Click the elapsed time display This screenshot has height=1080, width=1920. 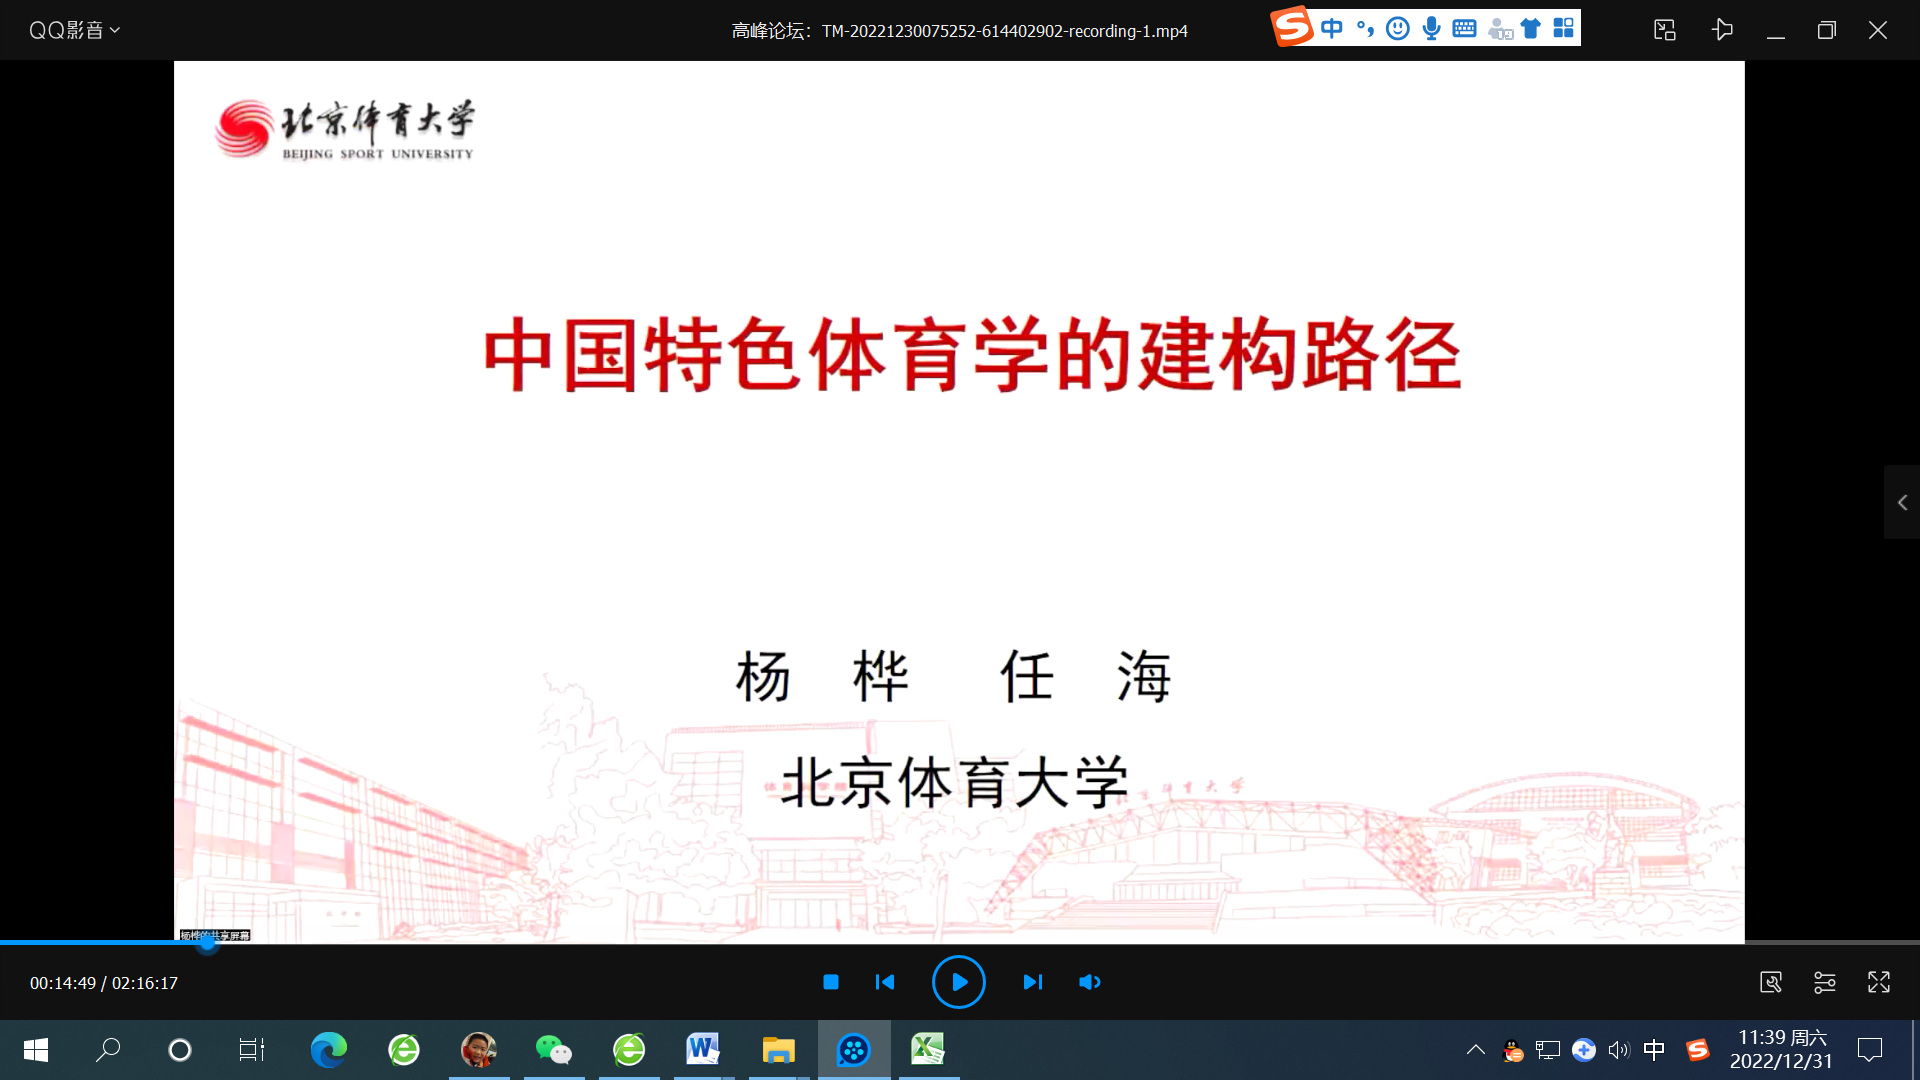coord(63,983)
